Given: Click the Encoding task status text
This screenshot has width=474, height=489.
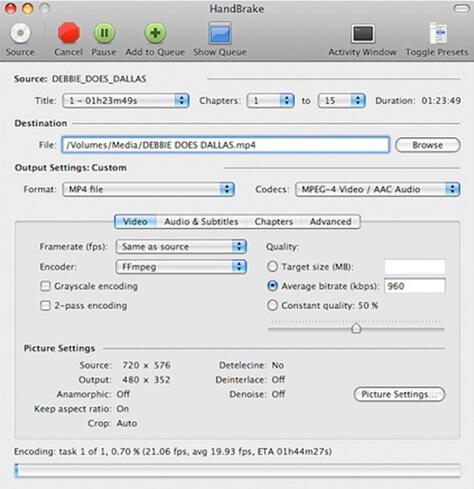Looking at the screenshot, I should pos(173,452).
